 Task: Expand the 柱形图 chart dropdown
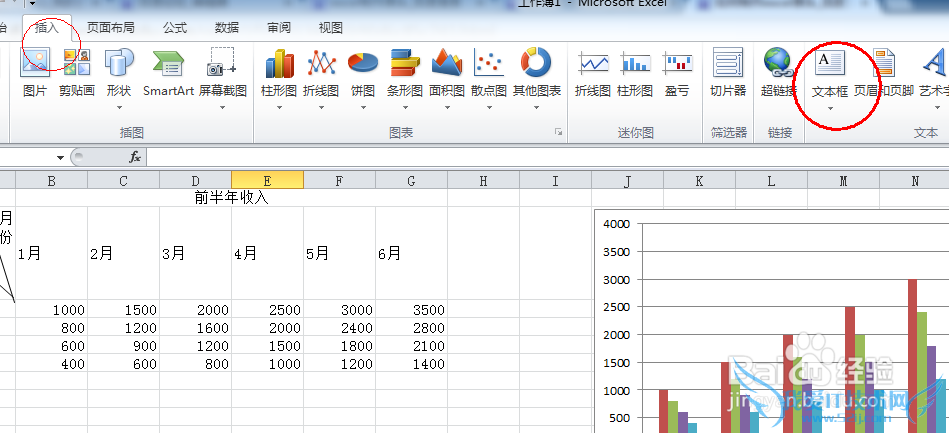(279, 107)
